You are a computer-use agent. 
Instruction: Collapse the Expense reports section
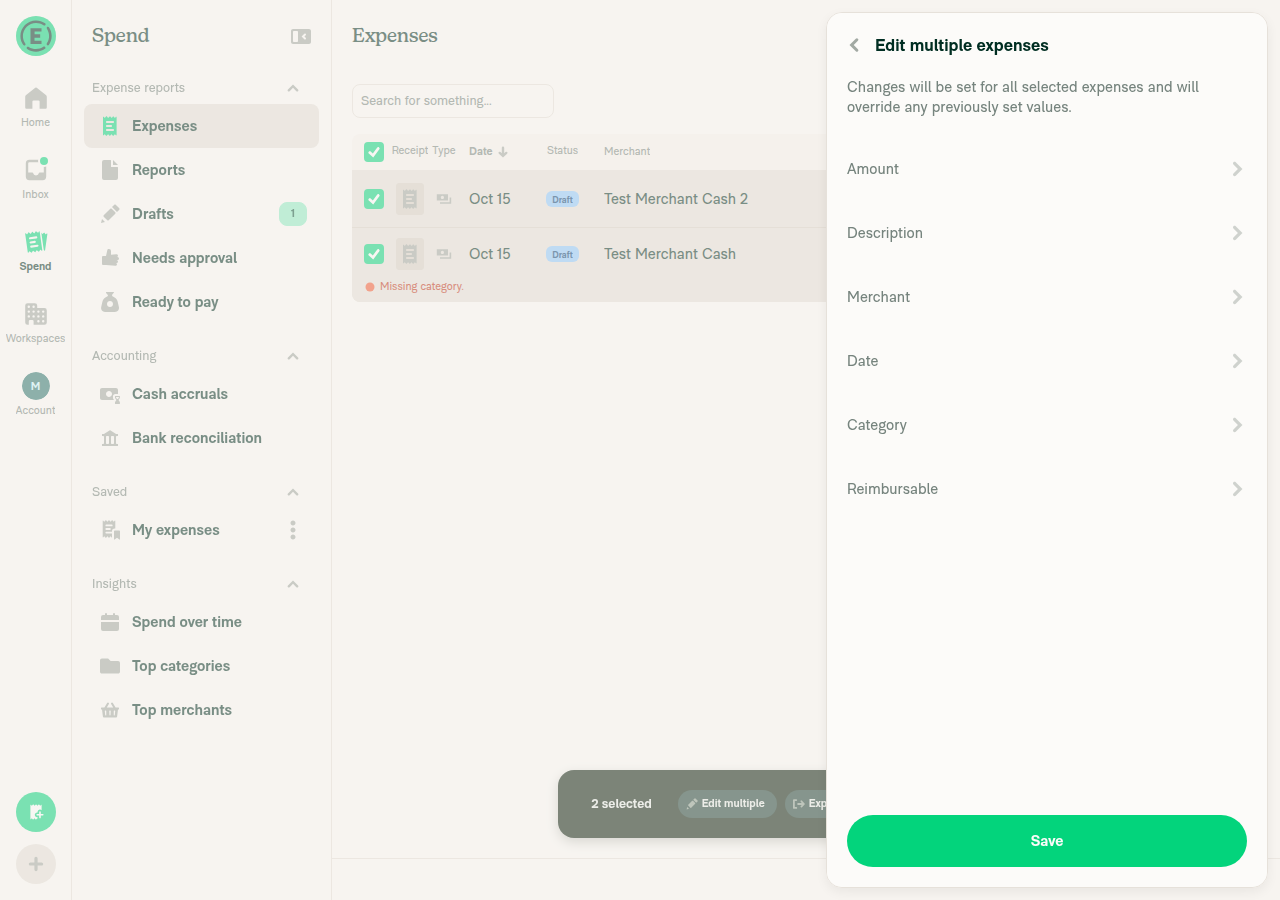[x=293, y=88]
